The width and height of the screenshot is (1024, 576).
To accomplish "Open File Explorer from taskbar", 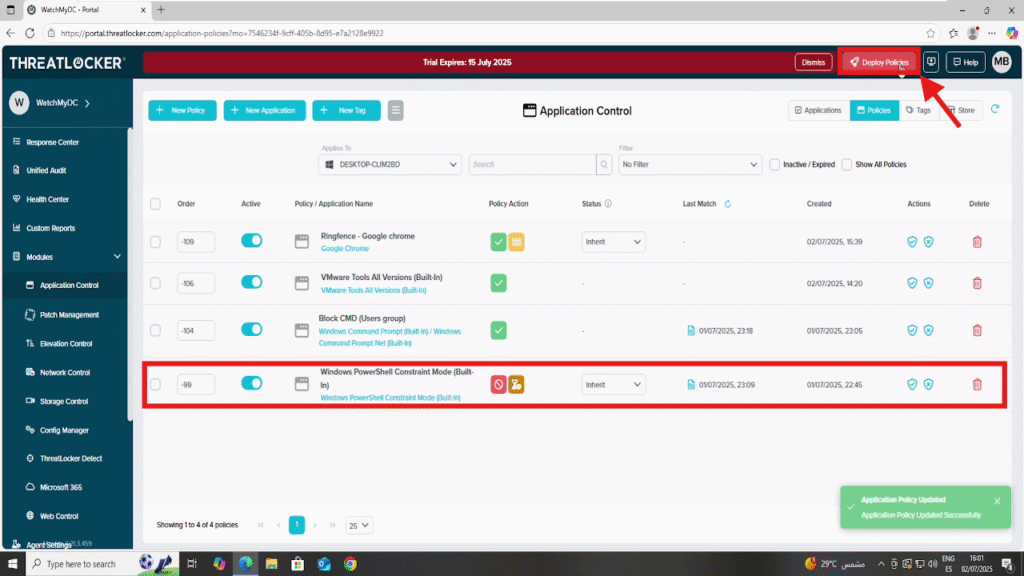I will [x=272, y=564].
